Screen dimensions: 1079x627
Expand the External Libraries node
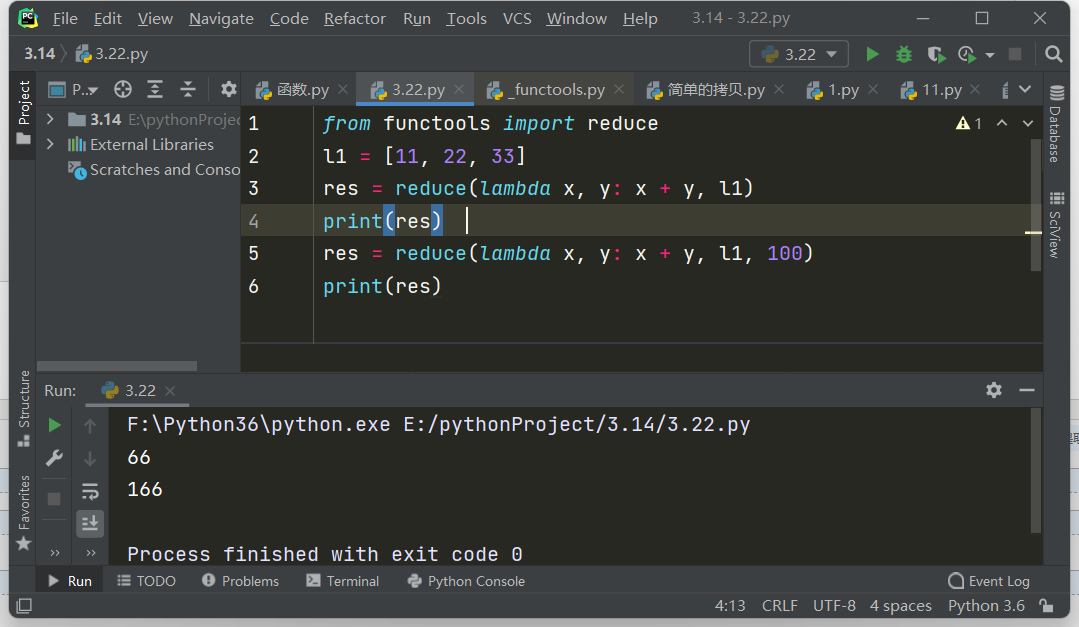(x=51, y=144)
